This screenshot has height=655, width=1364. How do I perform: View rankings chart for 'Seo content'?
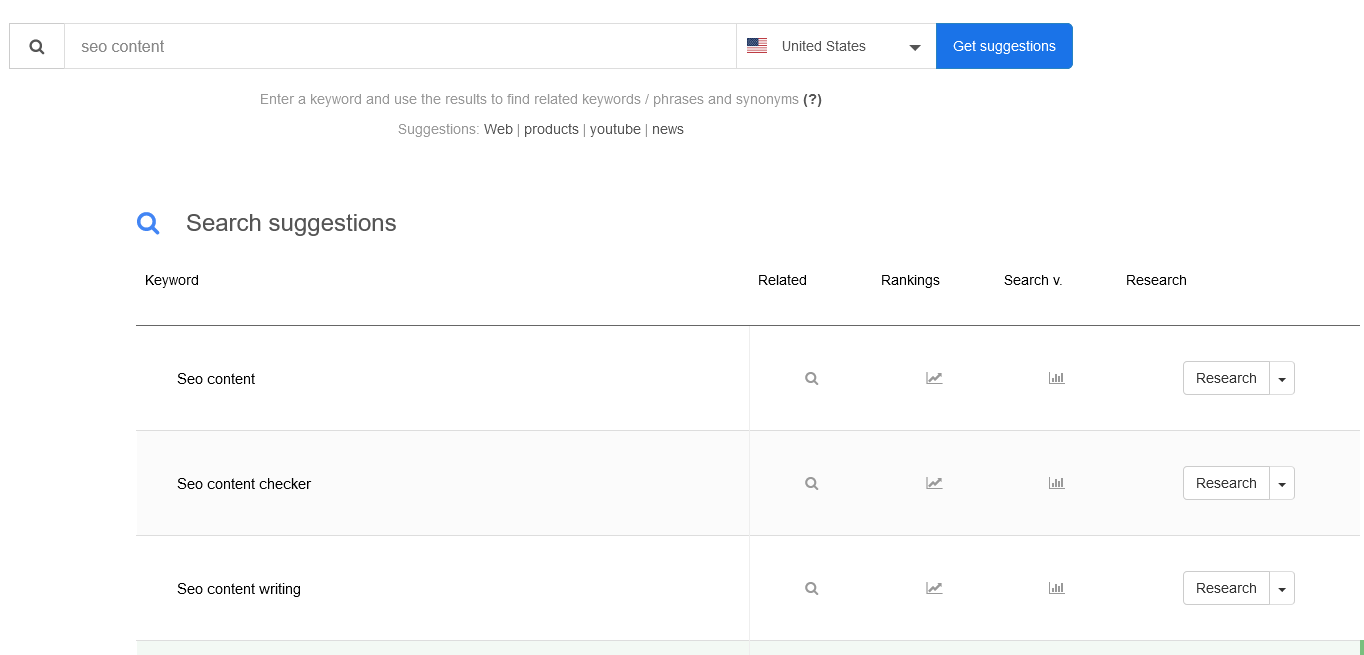point(934,378)
